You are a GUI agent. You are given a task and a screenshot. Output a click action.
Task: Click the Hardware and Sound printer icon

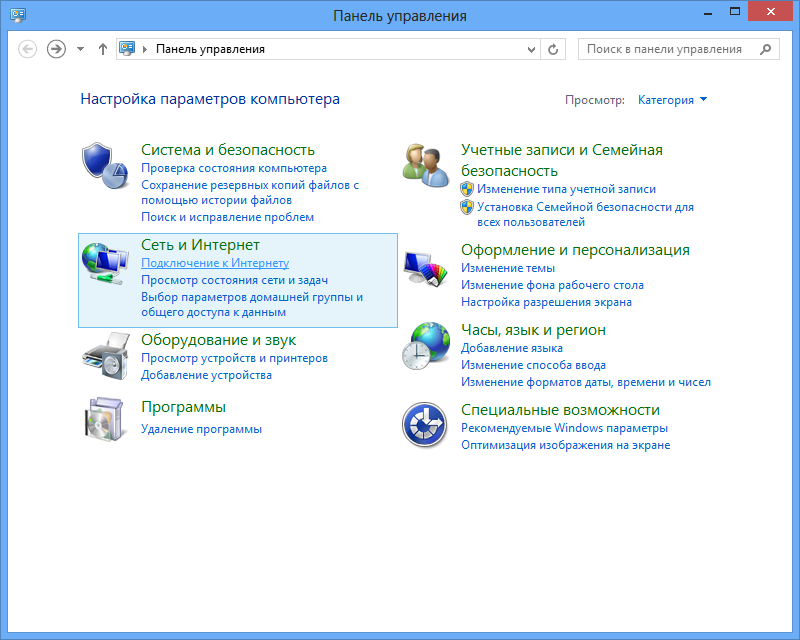(104, 355)
